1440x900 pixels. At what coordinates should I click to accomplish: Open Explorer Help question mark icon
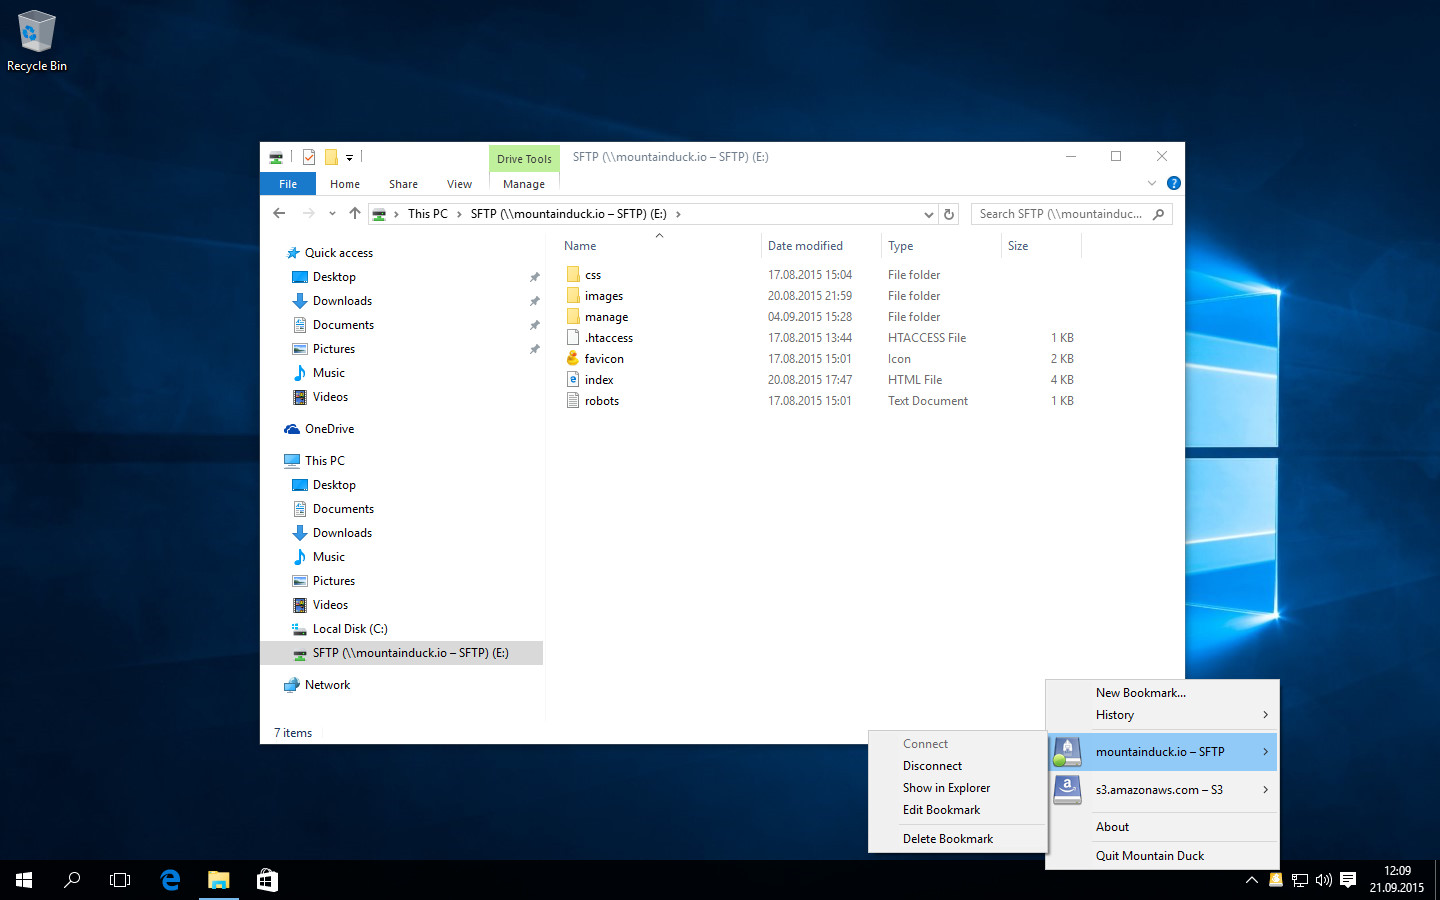(x=1174, y=183)
